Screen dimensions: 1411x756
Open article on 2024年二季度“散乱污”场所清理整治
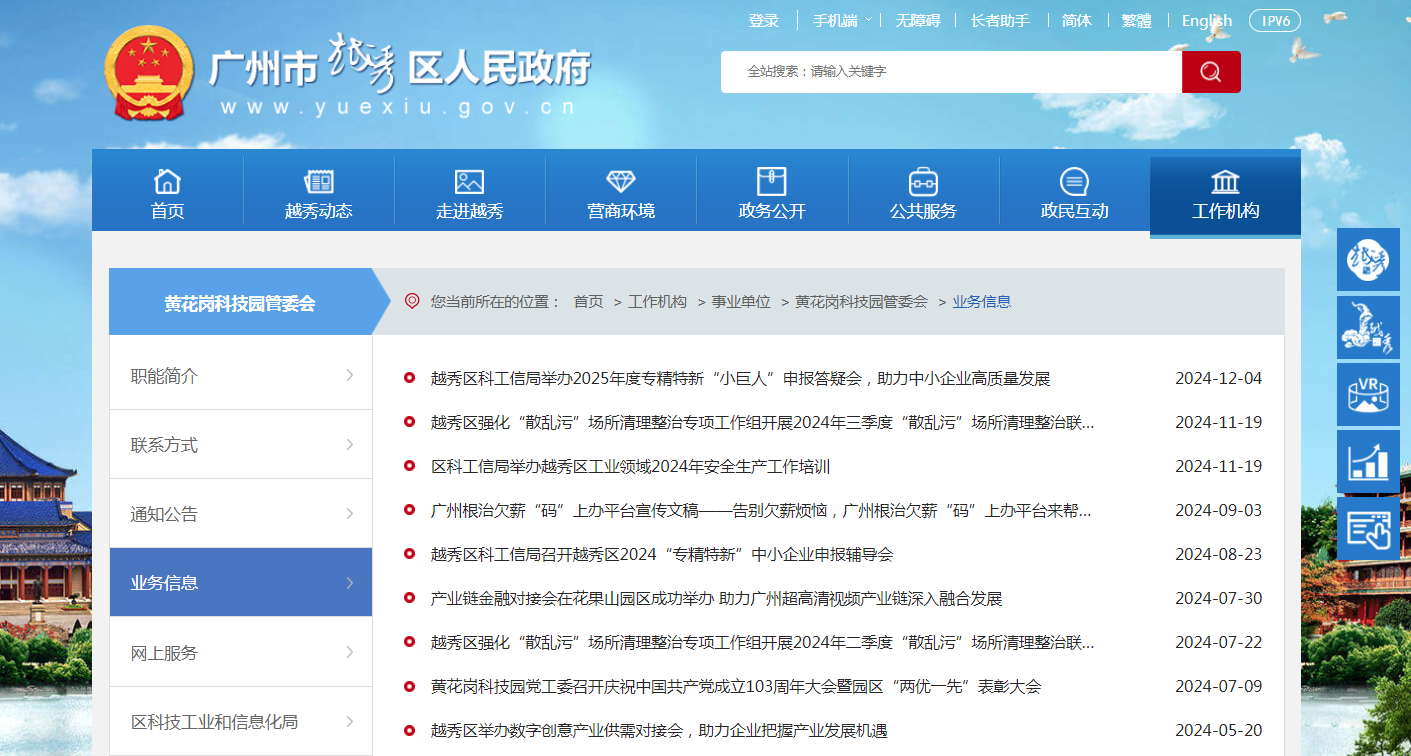[x=762, y=642]
